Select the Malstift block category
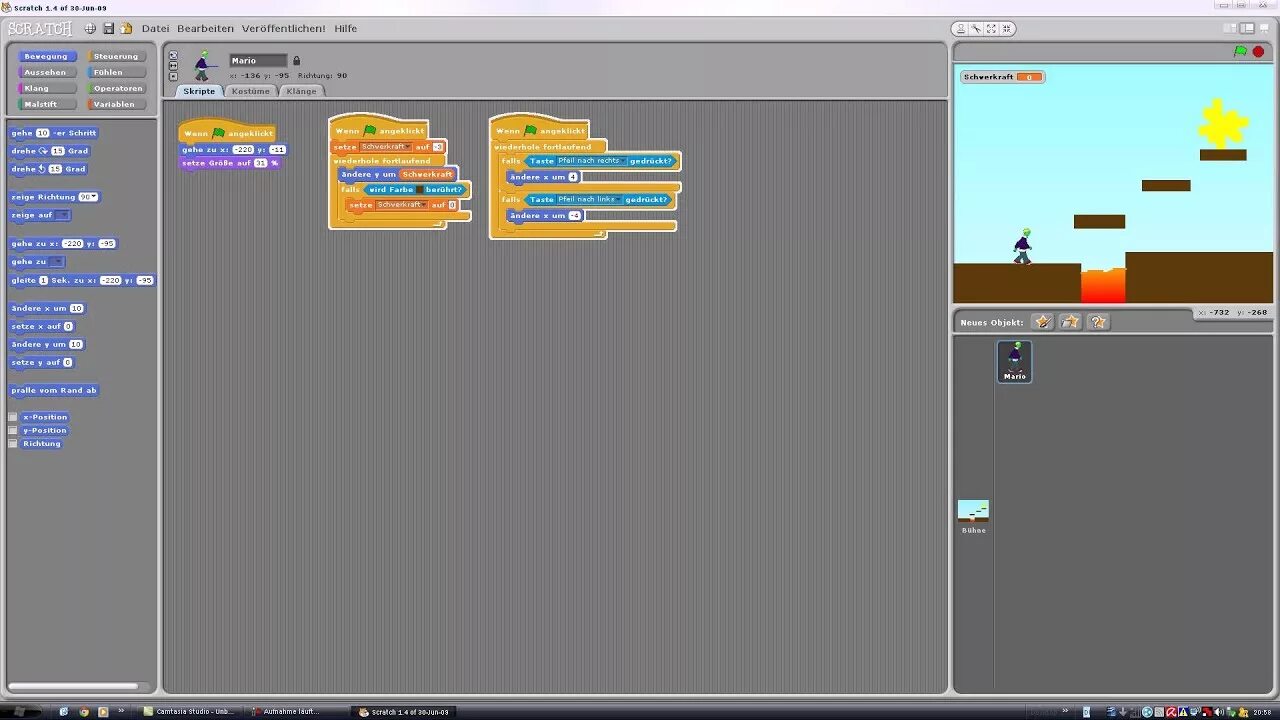This screenshot has width=1280, height=720. pos(46,104)
